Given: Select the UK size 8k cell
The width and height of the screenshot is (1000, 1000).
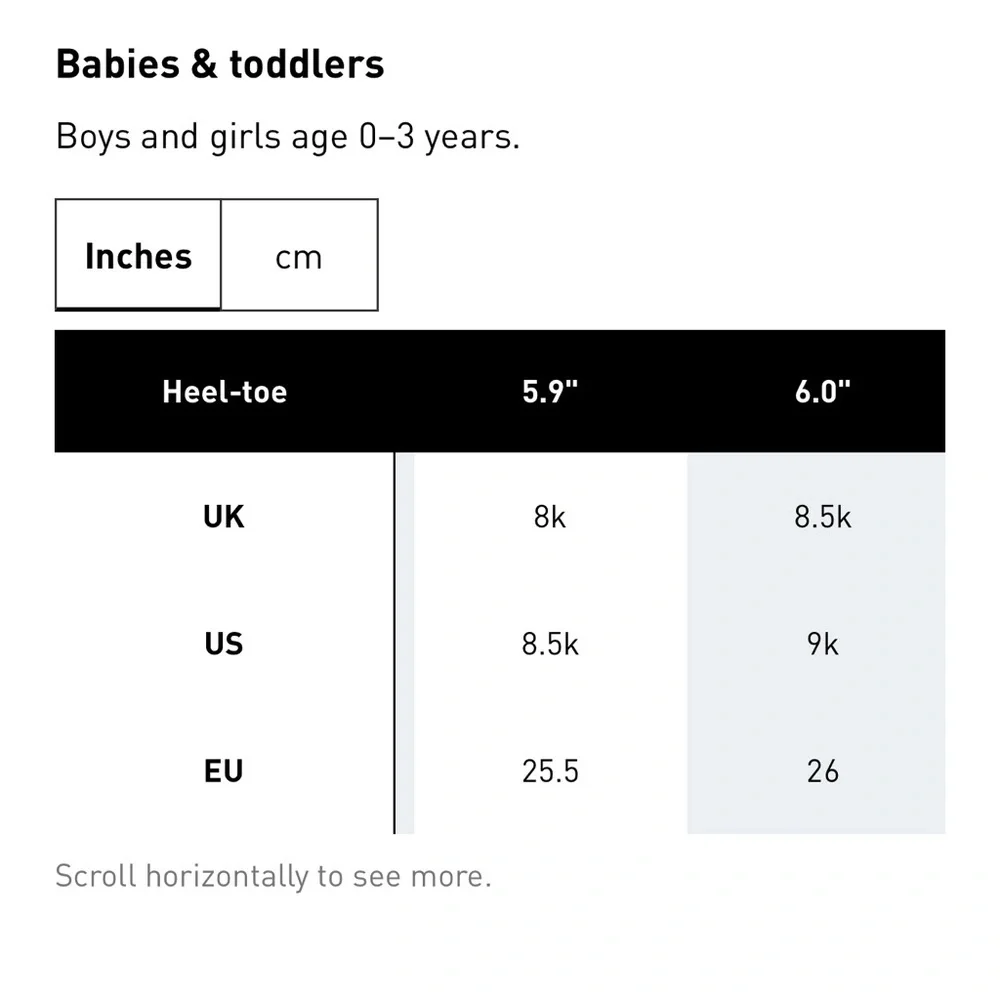Looking at the screenshot, I should (x=550, y=516).
